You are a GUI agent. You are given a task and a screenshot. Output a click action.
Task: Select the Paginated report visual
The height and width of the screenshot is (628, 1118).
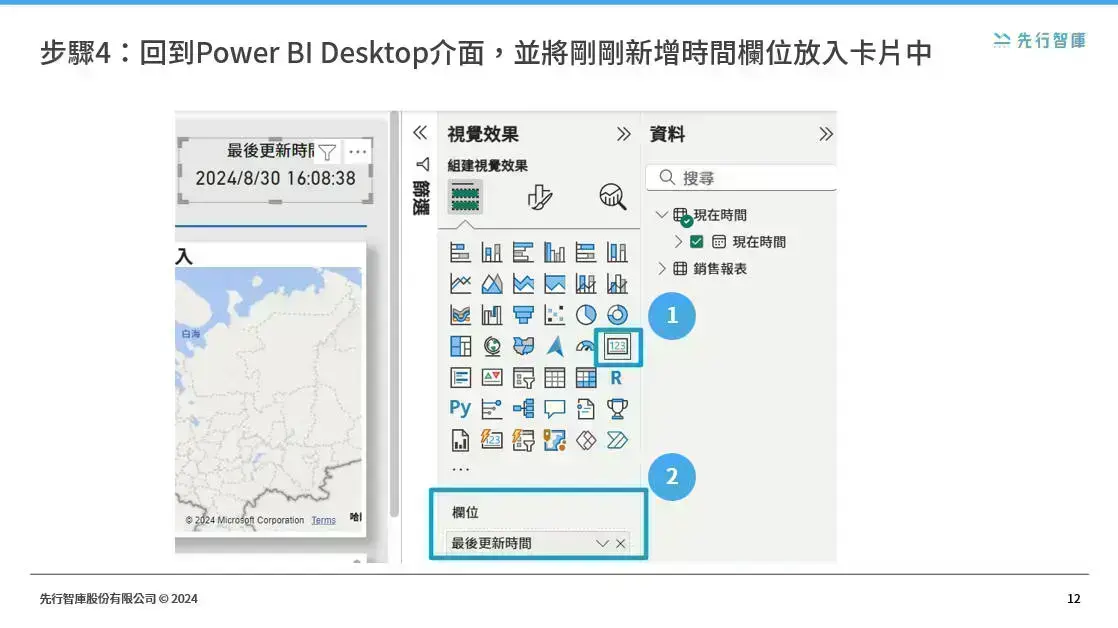(460, 441)
